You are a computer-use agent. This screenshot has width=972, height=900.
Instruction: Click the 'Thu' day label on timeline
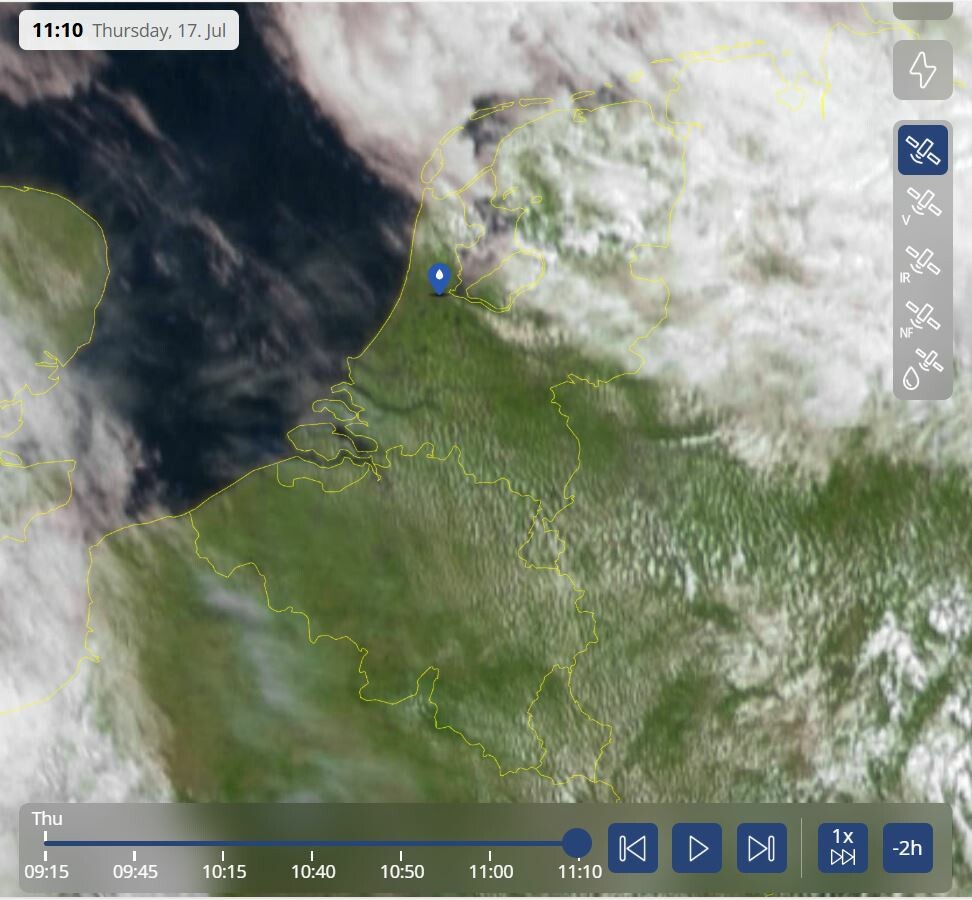pos(47,818)
